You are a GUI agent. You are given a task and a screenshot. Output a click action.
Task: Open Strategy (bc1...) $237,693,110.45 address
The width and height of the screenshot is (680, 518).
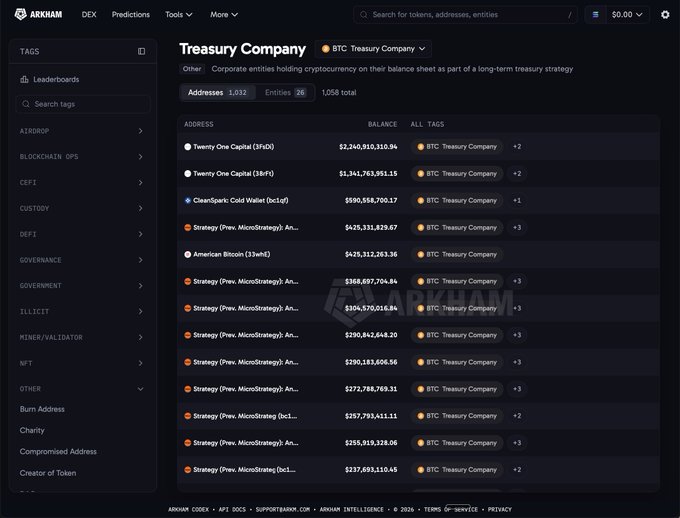[244, 469]
